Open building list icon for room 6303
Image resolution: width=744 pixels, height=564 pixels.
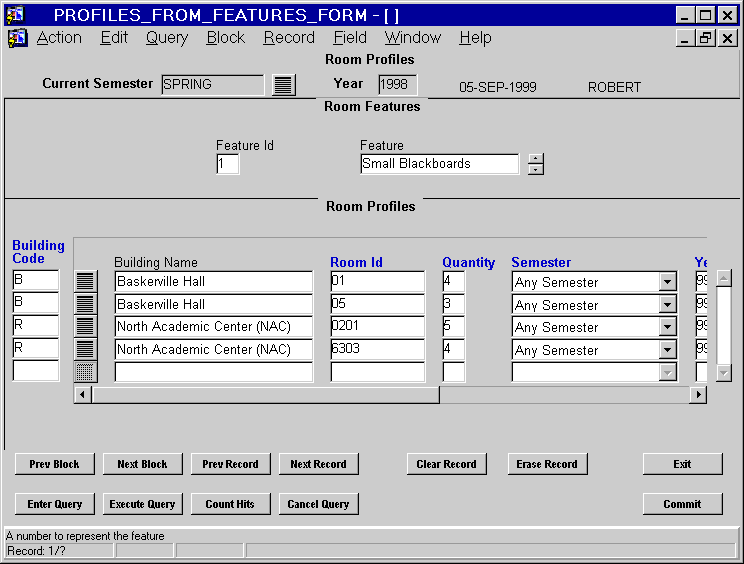85,349
